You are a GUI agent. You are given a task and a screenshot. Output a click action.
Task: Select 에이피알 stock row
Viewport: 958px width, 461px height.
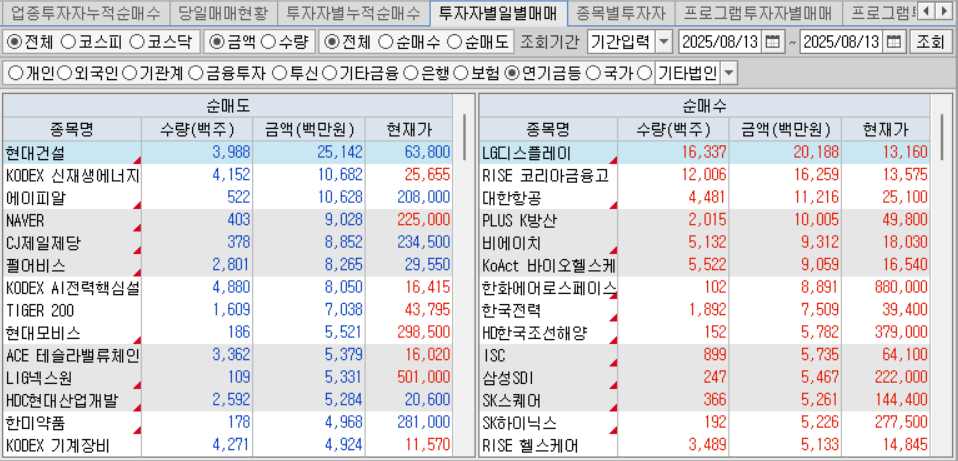228,198
